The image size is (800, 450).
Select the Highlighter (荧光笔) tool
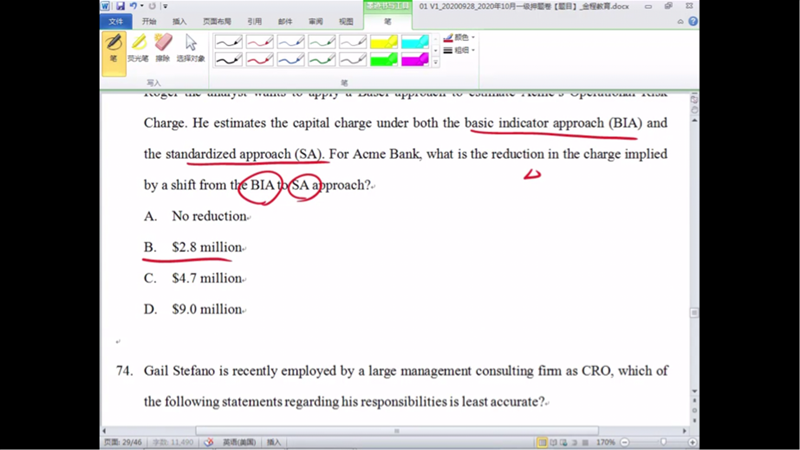(139, 48)
